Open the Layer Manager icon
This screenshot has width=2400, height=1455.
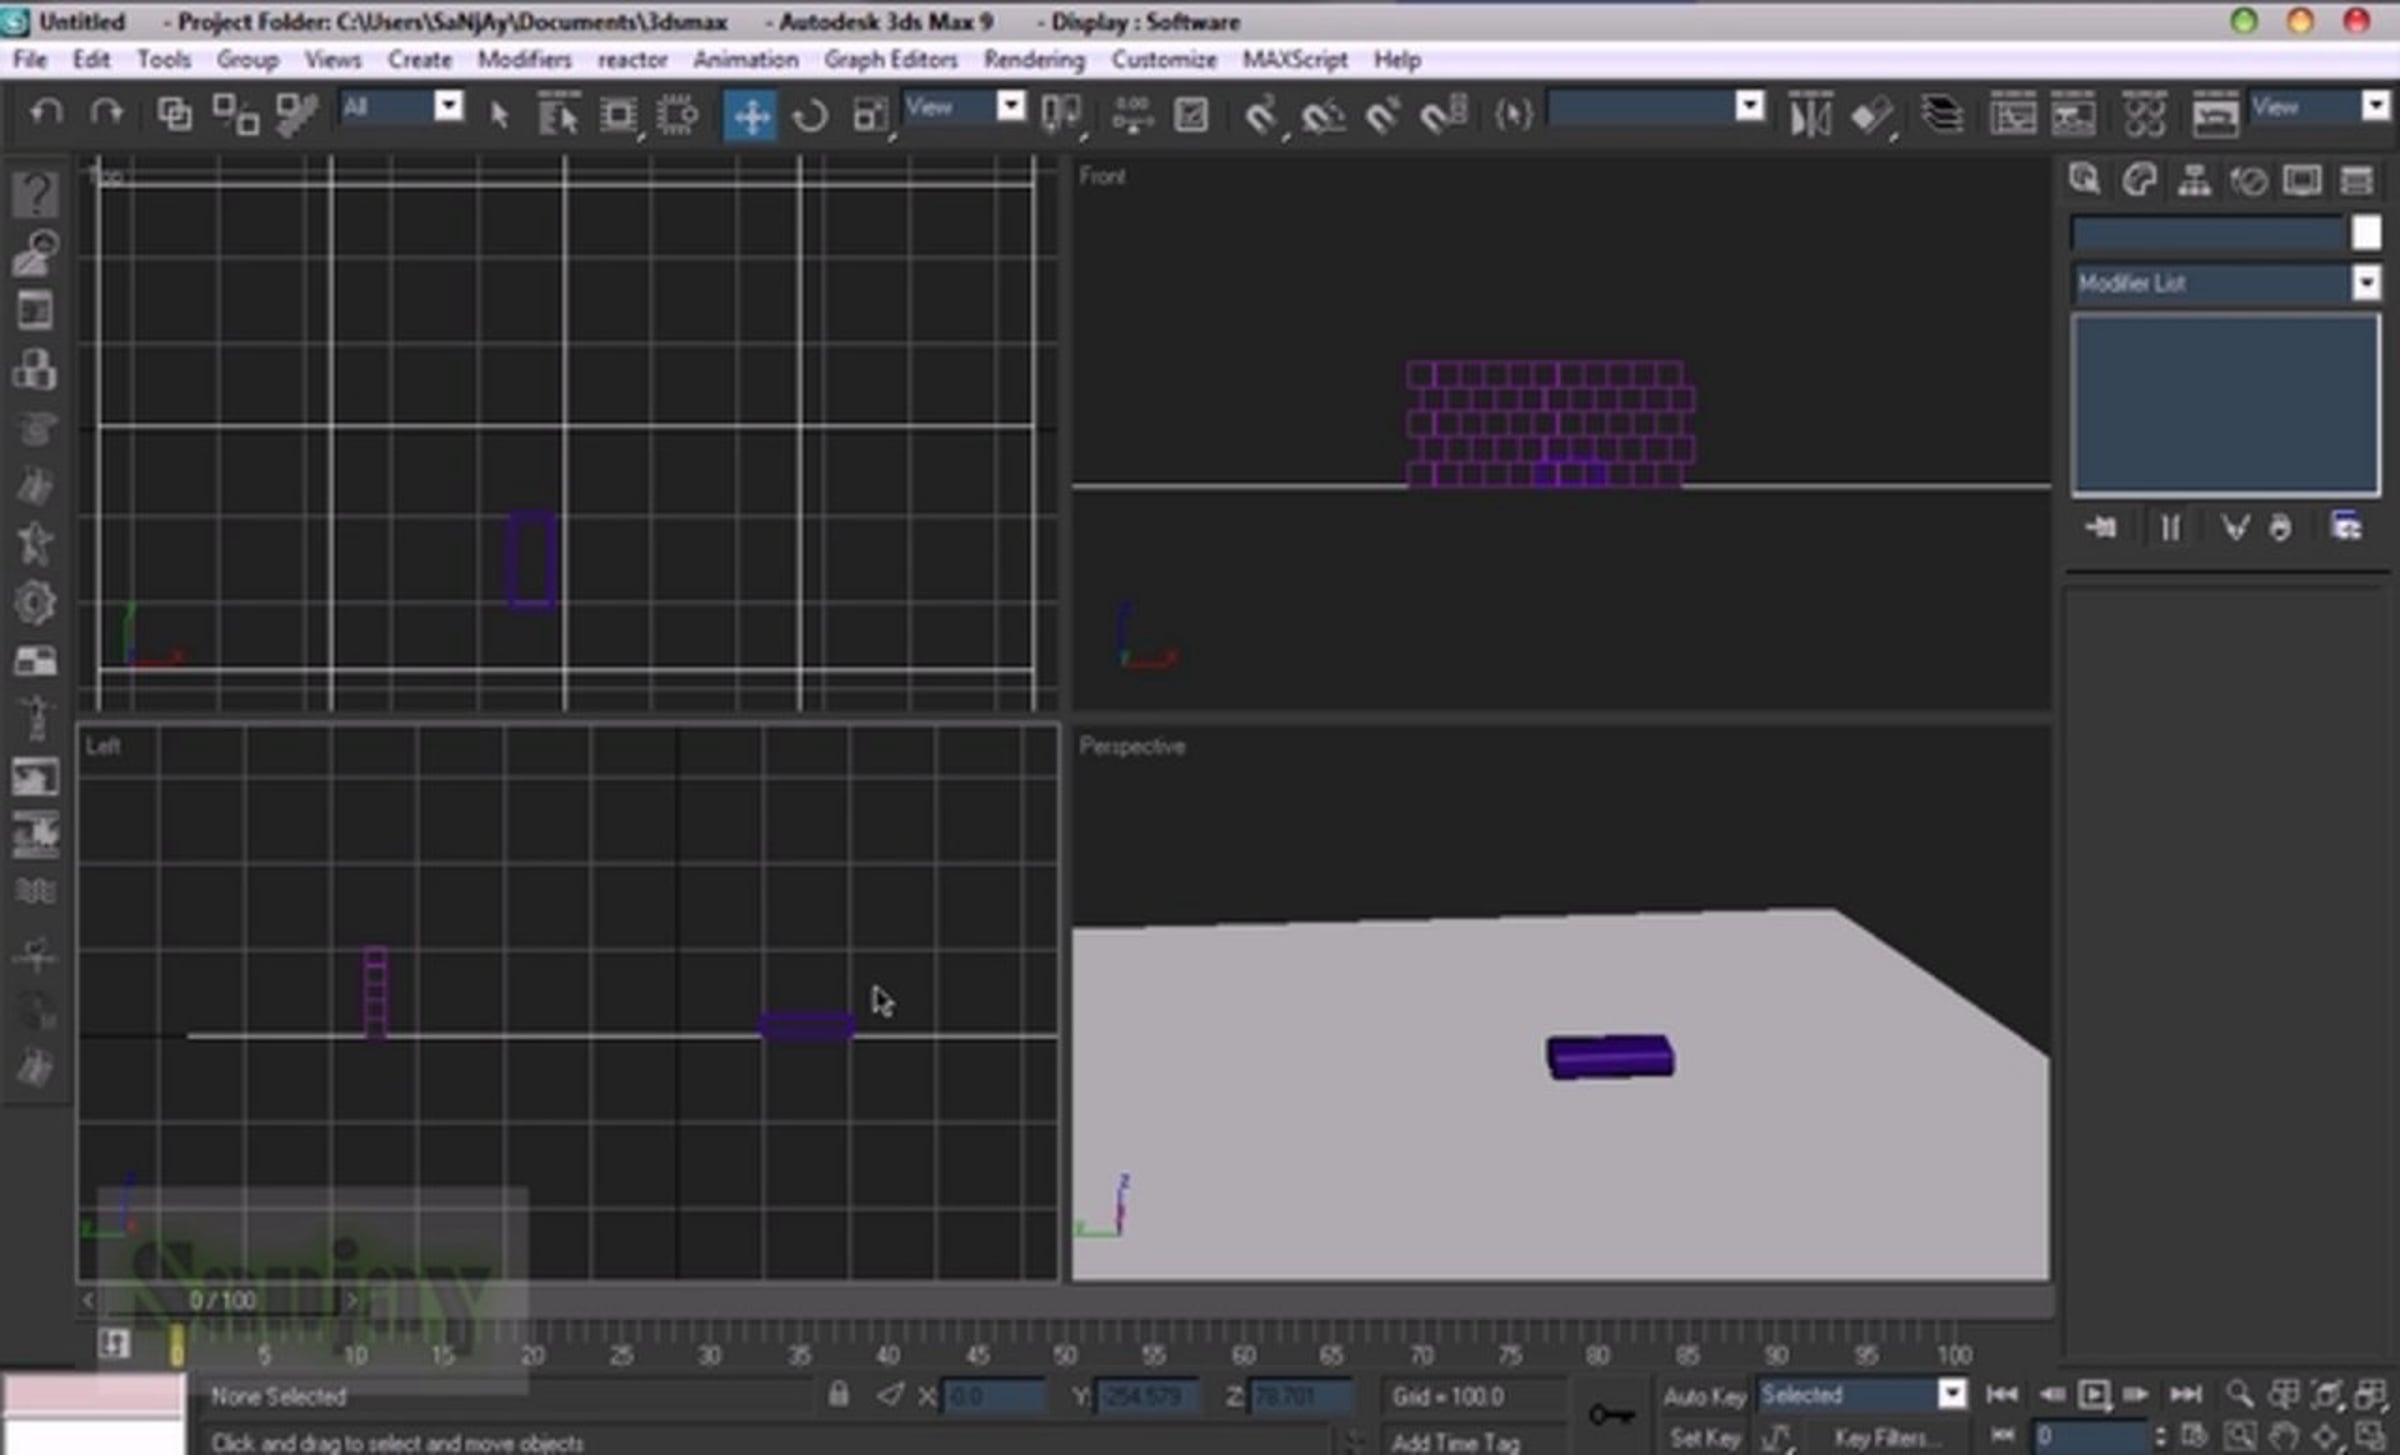[1941, 116]
